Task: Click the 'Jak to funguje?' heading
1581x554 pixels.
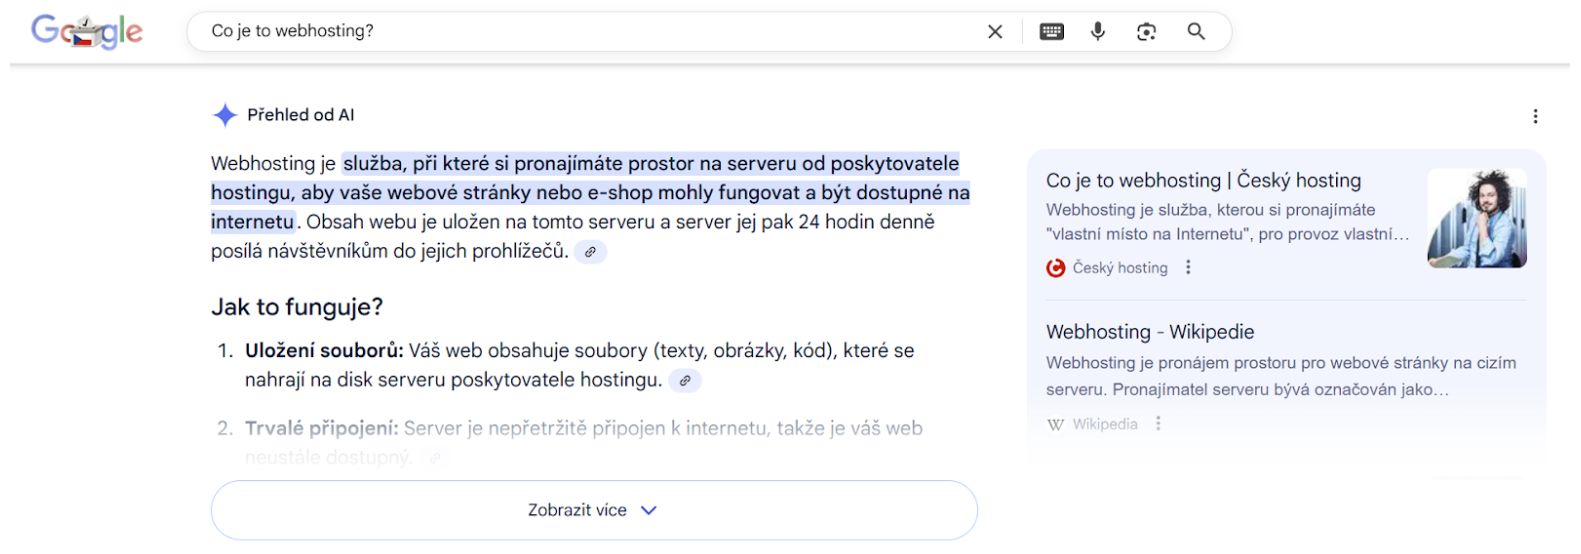Action: 297,307
